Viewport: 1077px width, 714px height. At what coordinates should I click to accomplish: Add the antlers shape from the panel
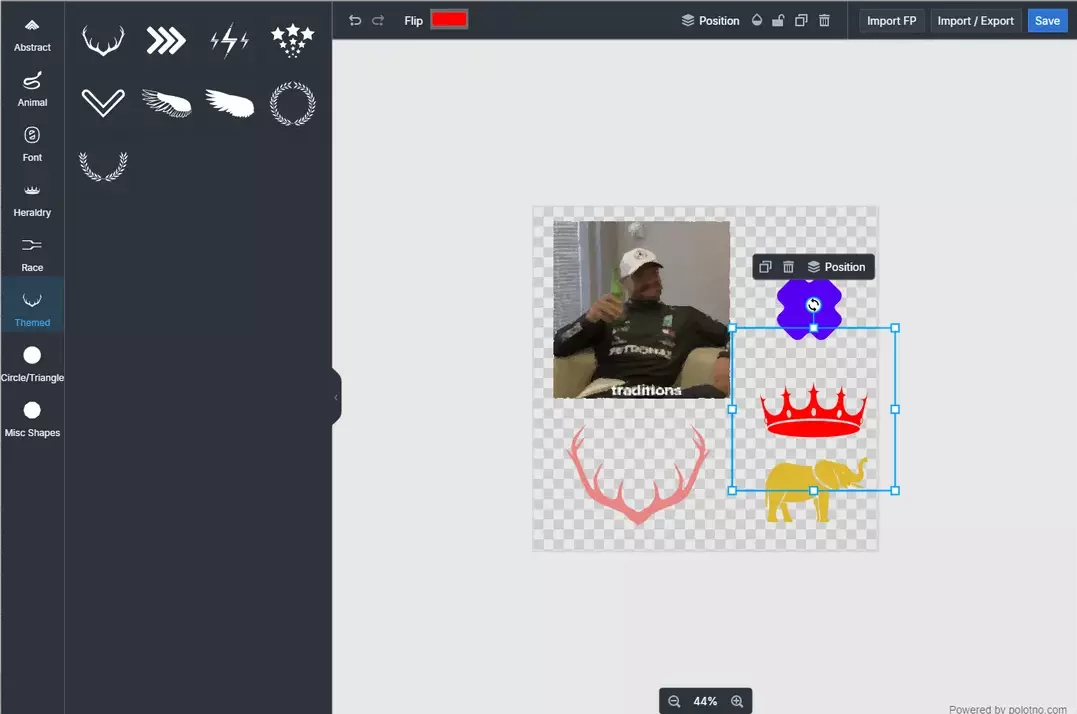103,41
